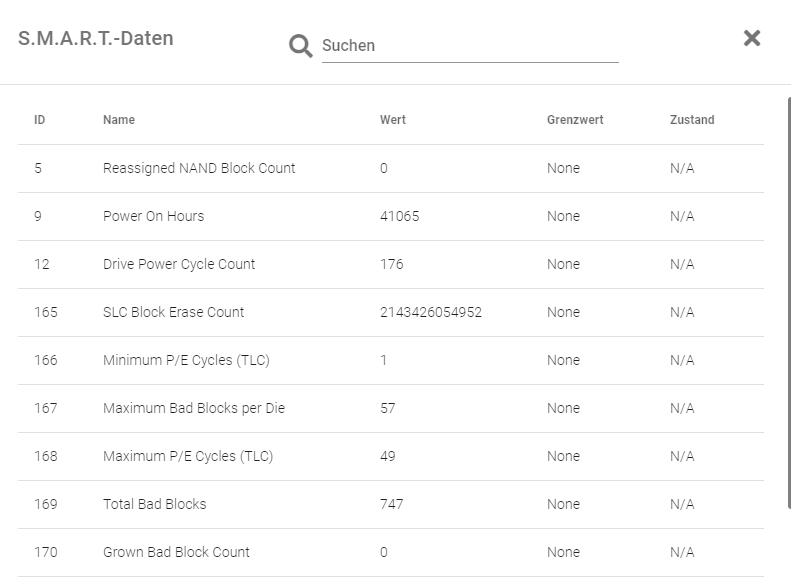Click the Power On Hours value 41065
Image resolution: width=791 pixels, height=584 pixels.
400,216
